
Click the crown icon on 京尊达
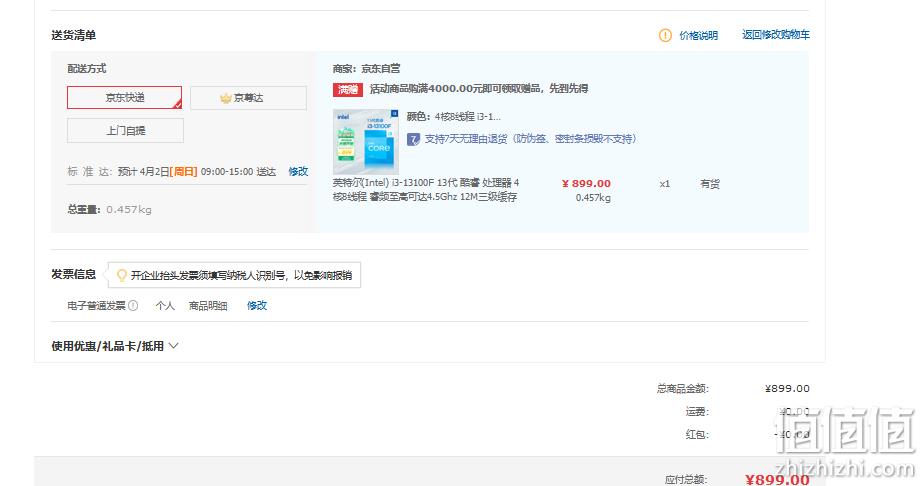point(226,98)
